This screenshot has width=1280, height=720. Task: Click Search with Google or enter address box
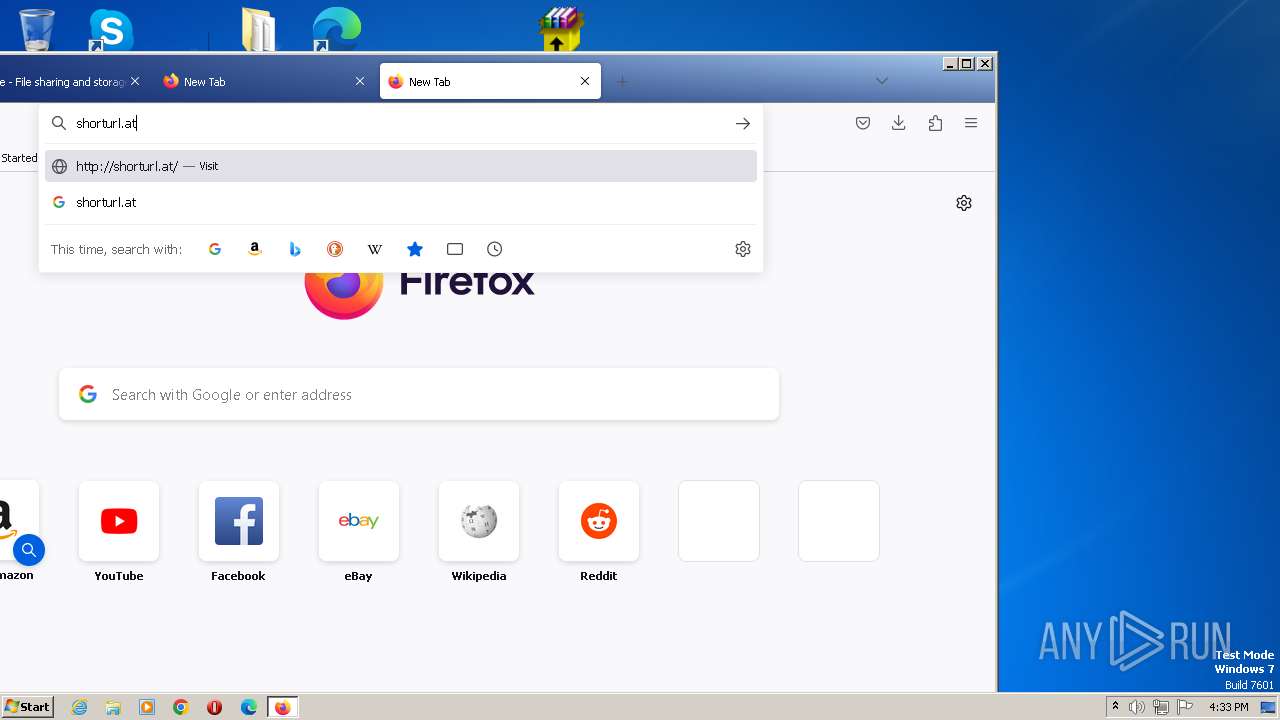[x=419, y=394]
